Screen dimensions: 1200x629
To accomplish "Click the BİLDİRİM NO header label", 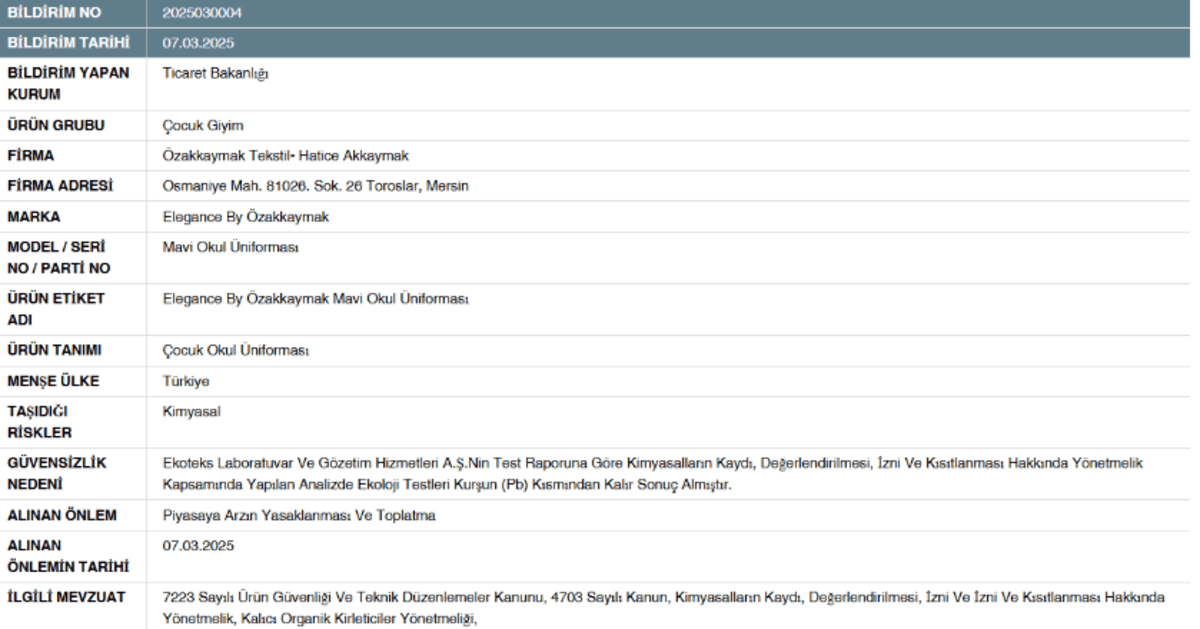I will click(x=54, y=13).
